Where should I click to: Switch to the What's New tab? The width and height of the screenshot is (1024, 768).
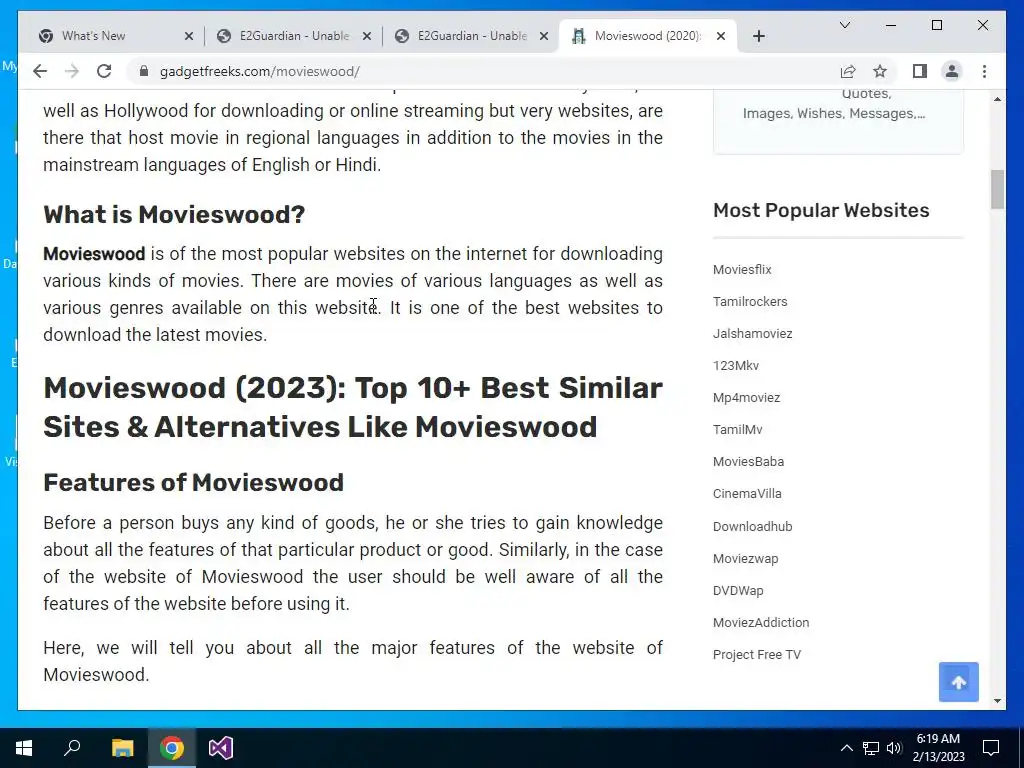click(114, 36)
